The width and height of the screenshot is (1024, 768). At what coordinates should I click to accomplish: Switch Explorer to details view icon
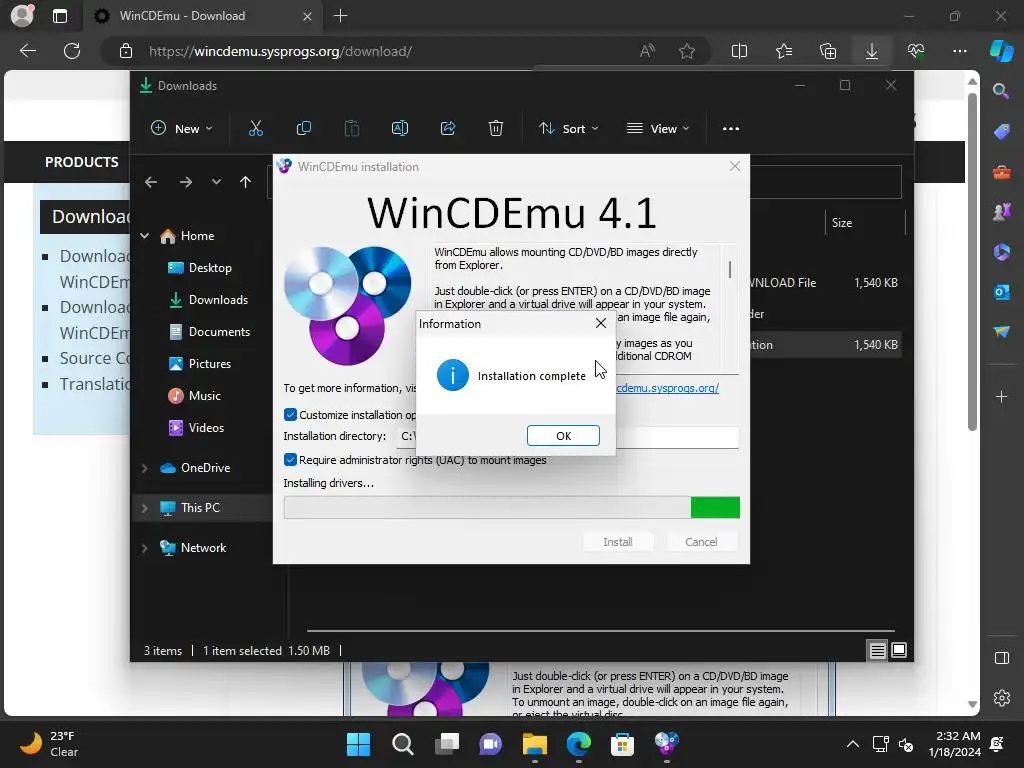[877, 650]
